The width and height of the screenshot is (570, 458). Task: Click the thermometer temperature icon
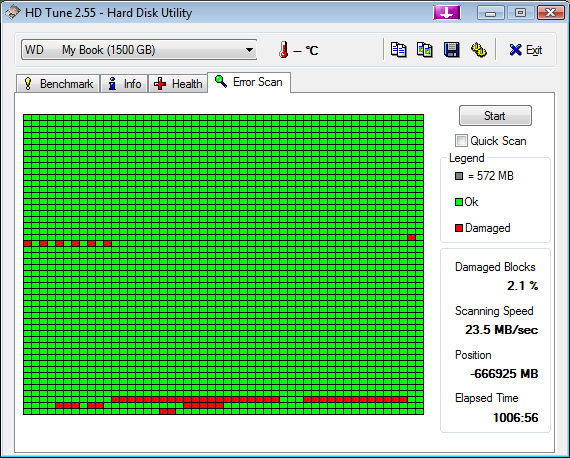pyautogui.click(x=284, y=50)
